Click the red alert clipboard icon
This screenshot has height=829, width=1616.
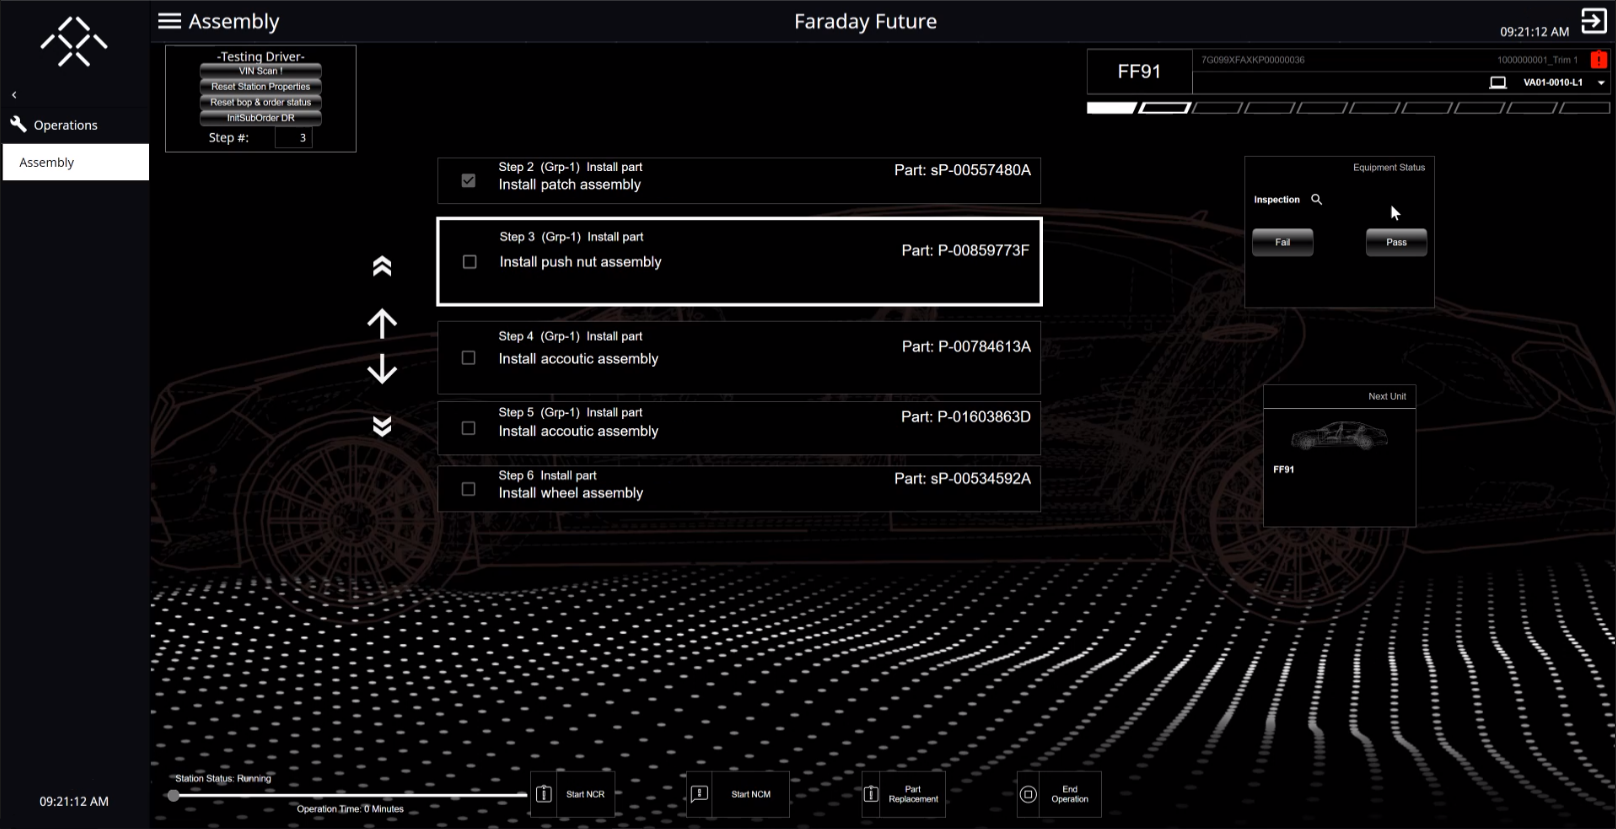click(1599, 60)
